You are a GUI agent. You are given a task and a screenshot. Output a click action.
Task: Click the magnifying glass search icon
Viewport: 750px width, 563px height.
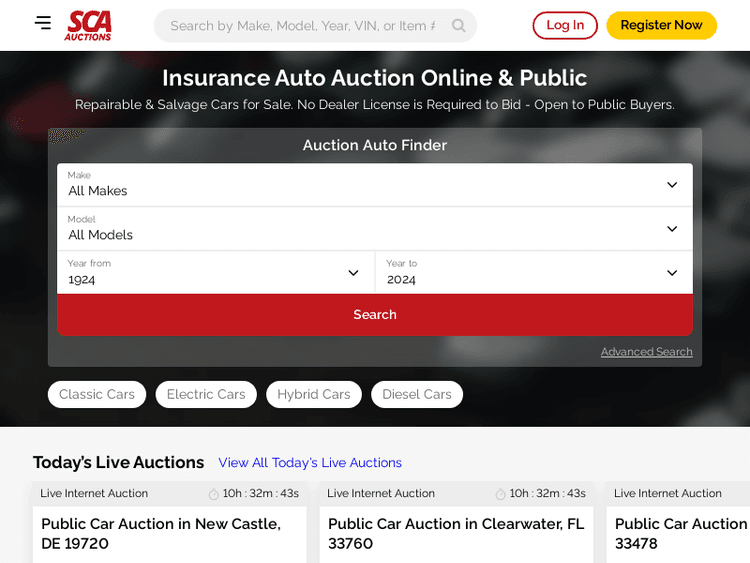pos(458,26)
